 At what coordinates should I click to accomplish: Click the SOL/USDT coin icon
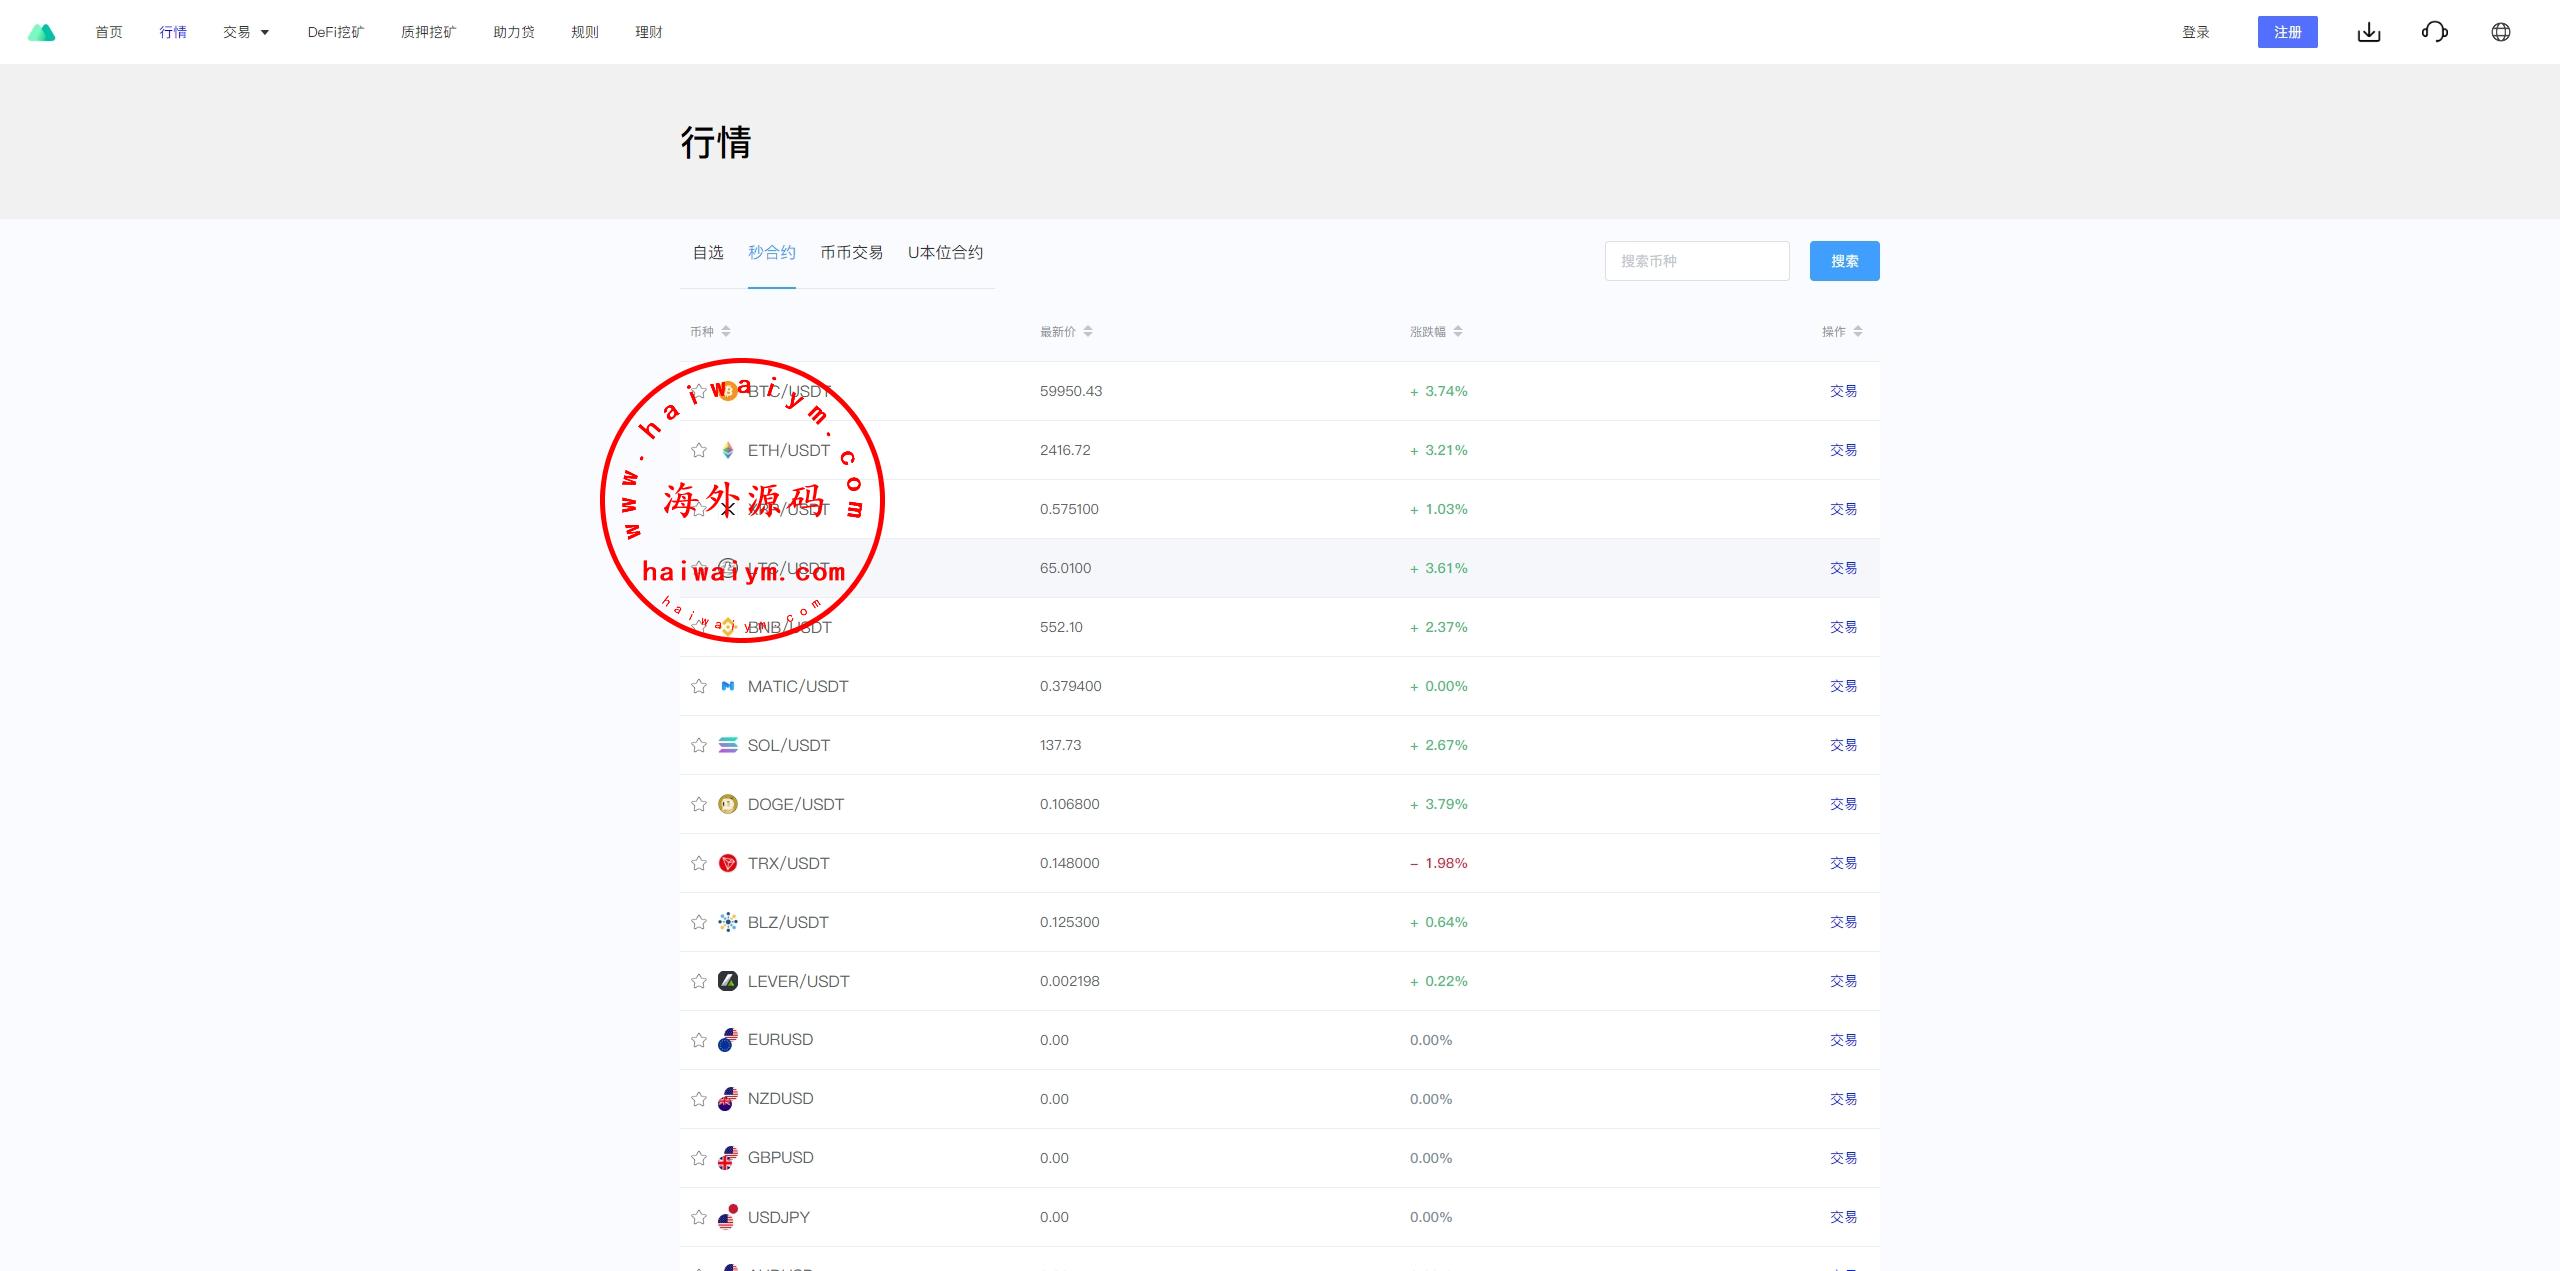coord(728,745)
